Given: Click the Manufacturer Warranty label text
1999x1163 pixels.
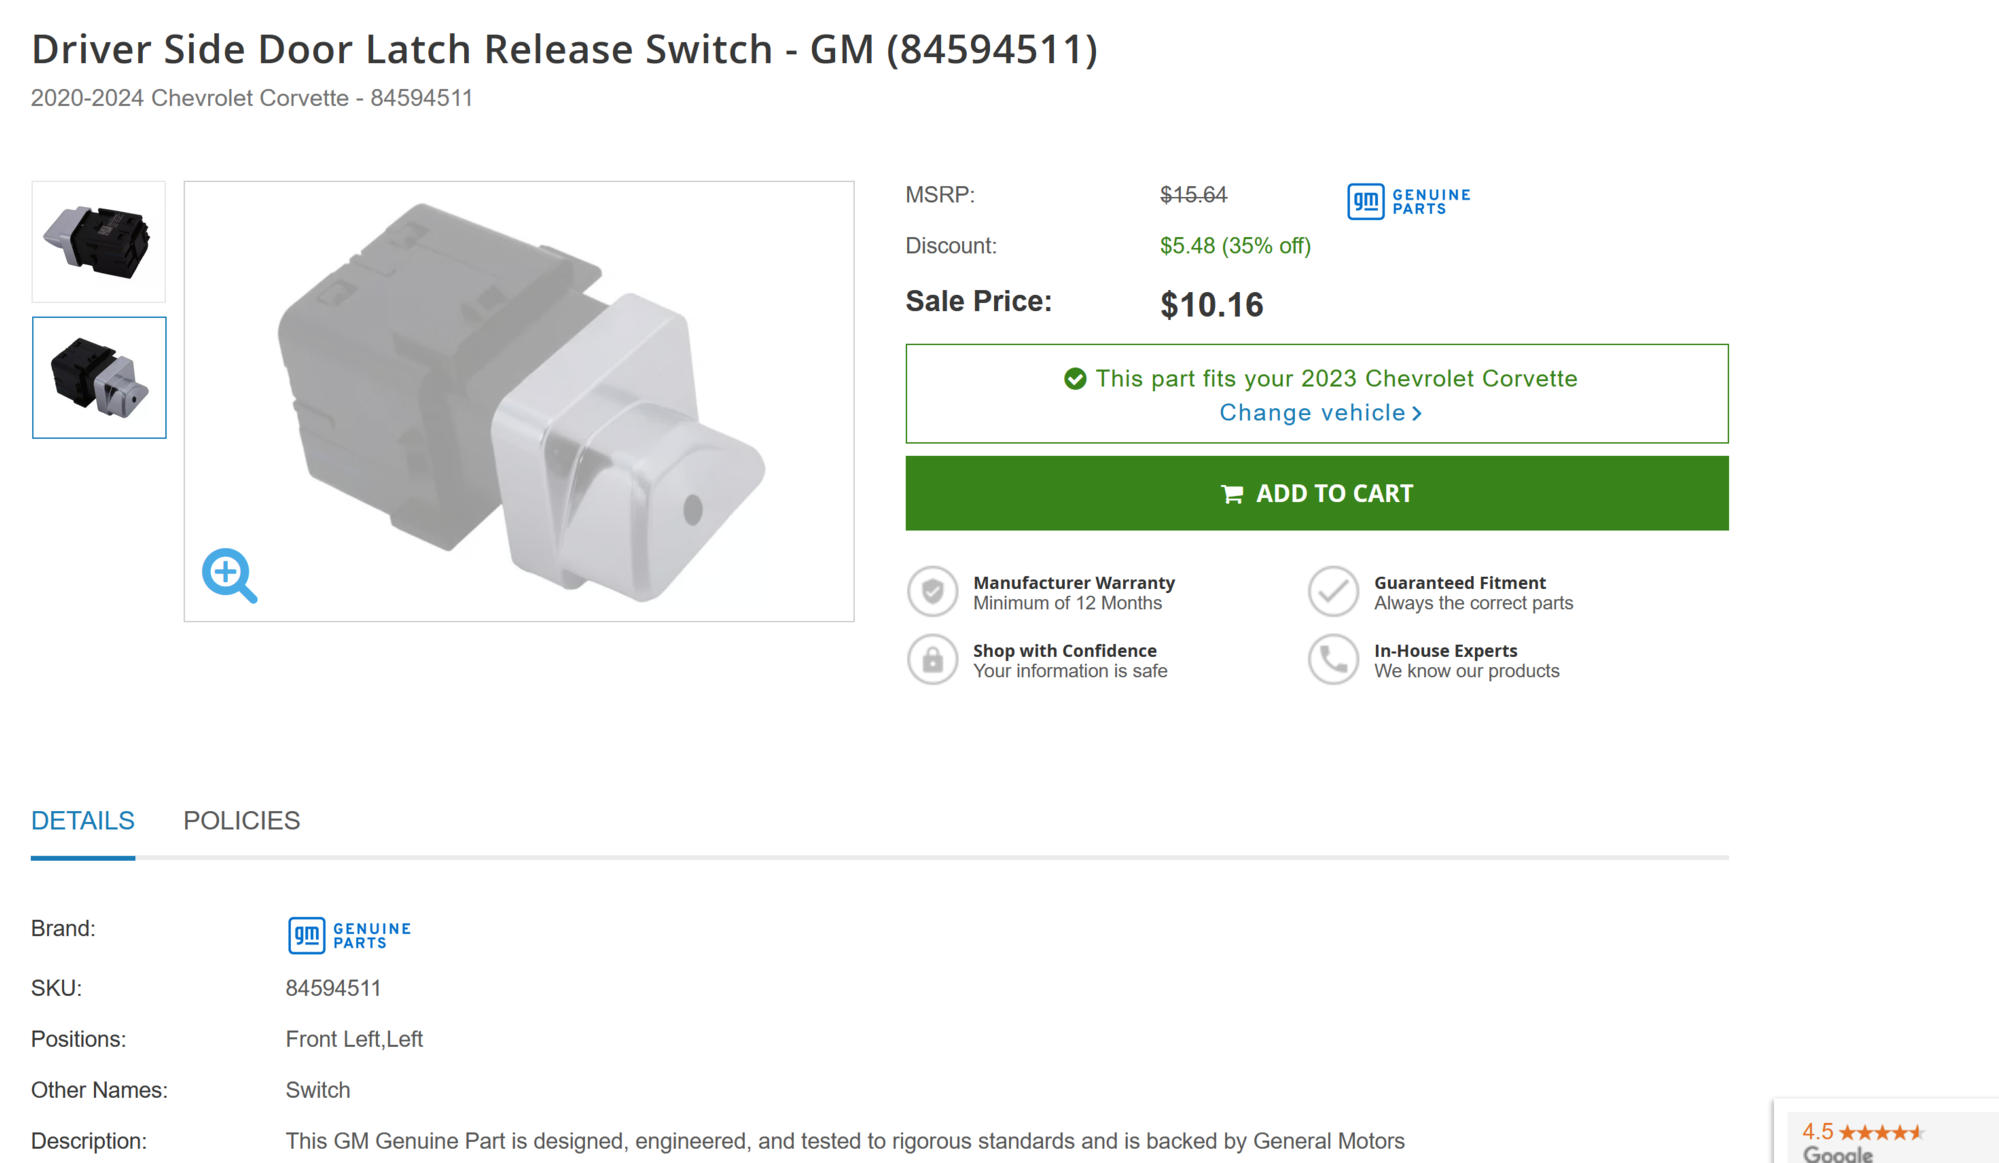Looking at the screenshot, I should point(1073,583).
